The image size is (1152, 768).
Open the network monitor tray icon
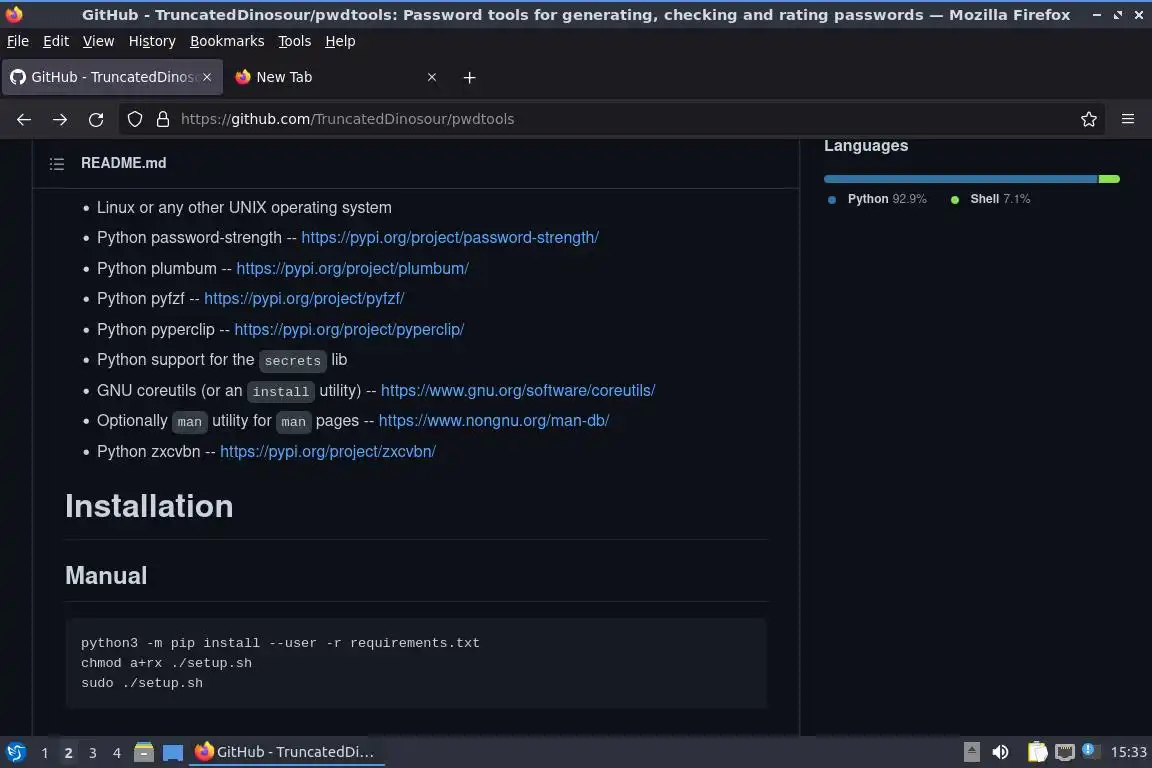(x=1065, y=752)
